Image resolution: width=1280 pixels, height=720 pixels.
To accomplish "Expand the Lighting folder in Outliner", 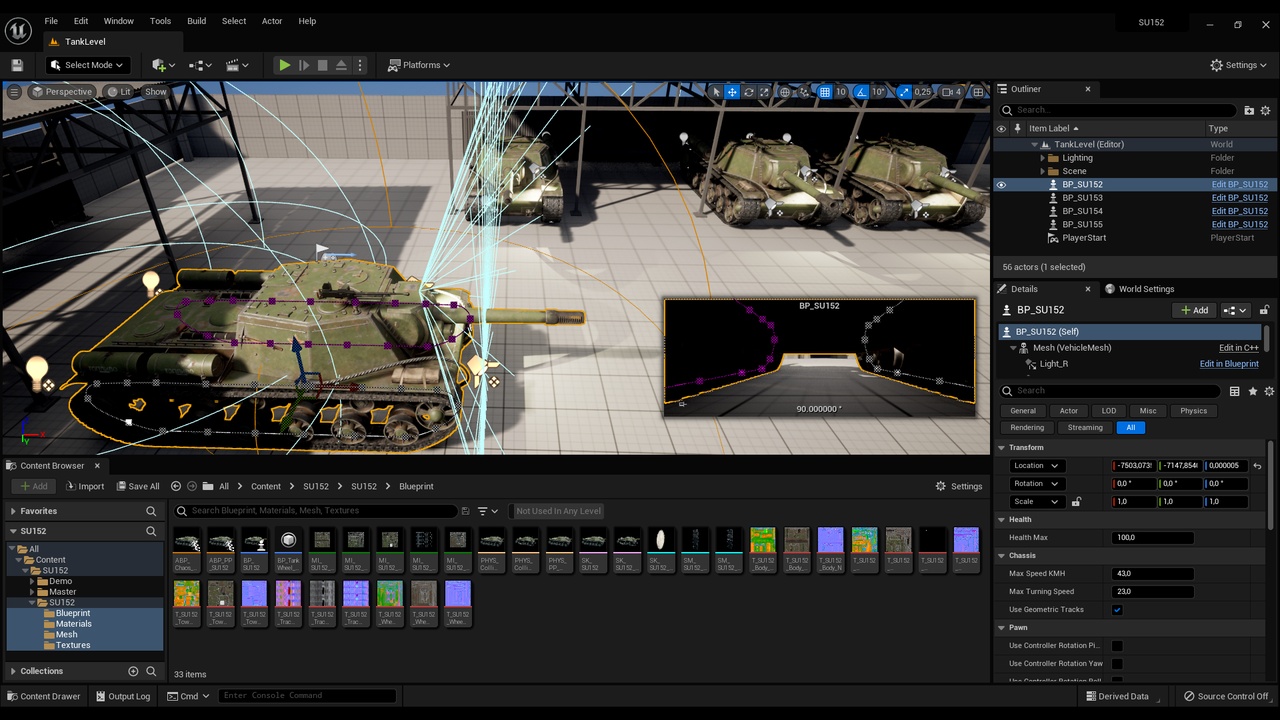I will click(x=1042, y=158).
